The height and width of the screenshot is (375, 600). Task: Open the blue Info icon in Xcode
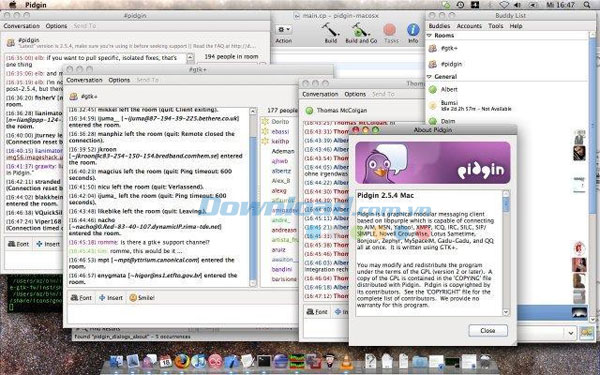tap(413, 30)
